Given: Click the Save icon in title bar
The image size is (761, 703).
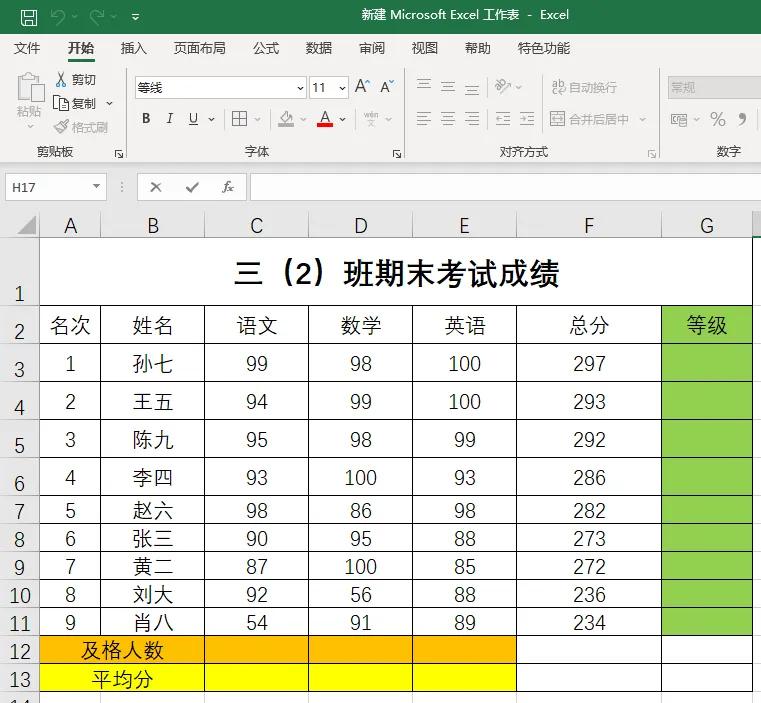Looking at the screenshot, I should (29, 17).
